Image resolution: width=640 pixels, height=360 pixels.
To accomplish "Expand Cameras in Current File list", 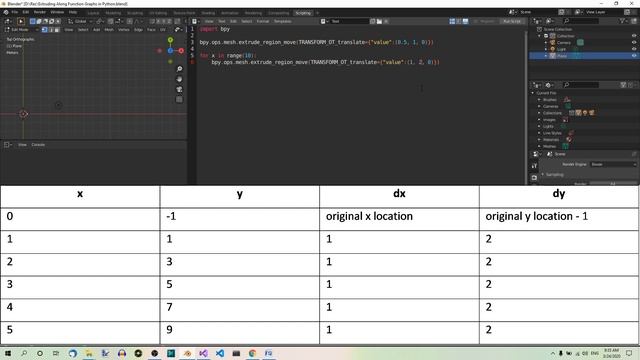I will pos(539,106).
